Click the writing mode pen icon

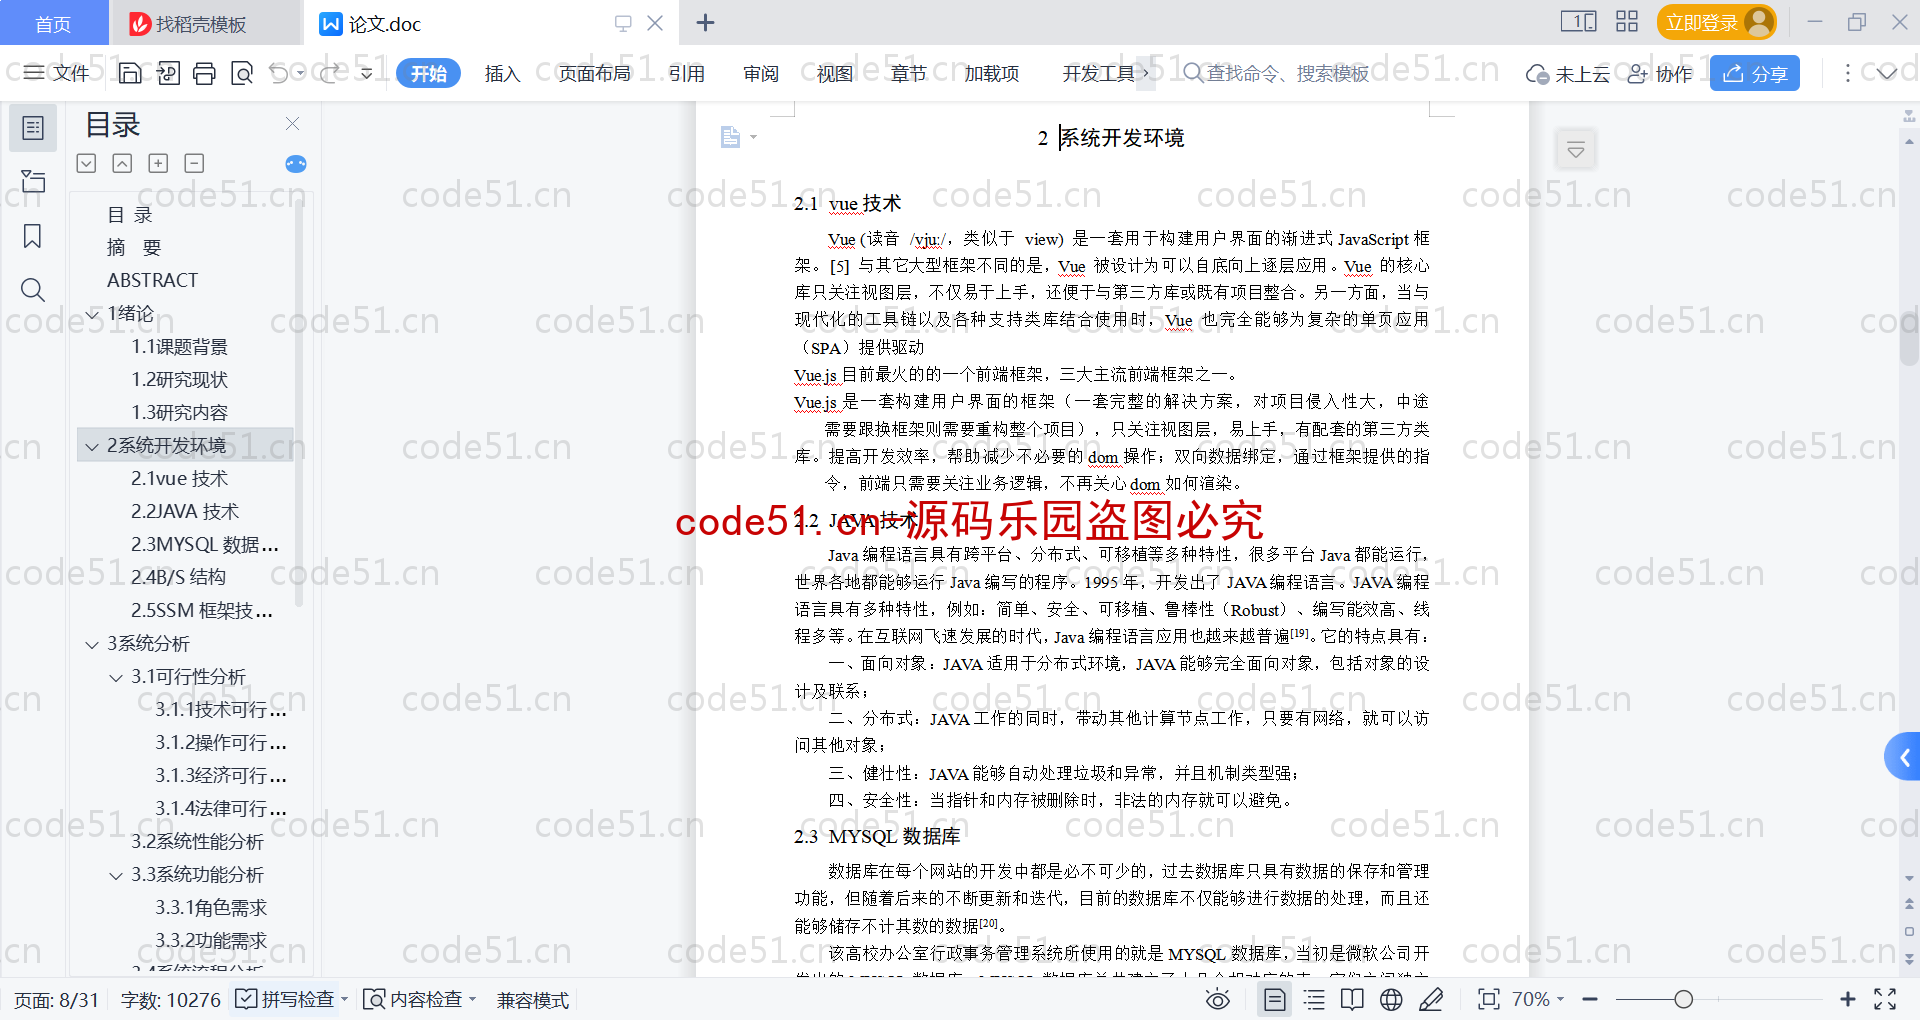click(x=1431, y=999)
